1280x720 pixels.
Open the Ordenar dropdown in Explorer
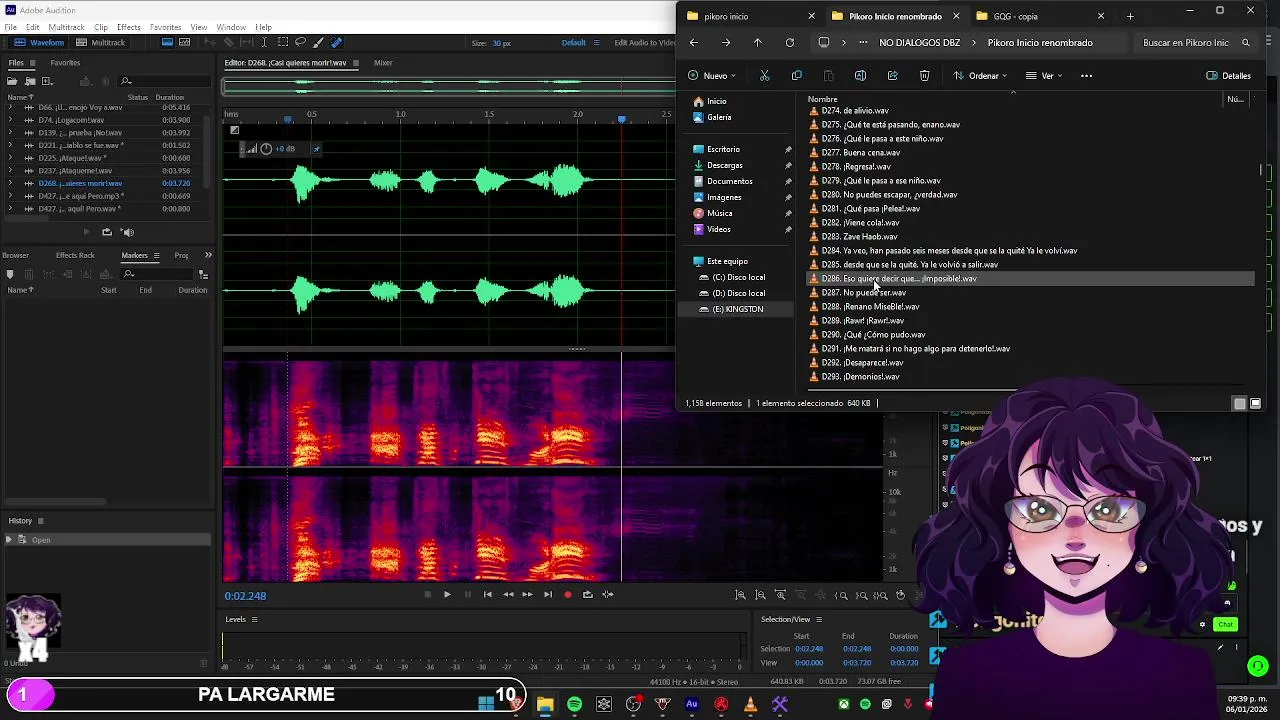(980, 76)
